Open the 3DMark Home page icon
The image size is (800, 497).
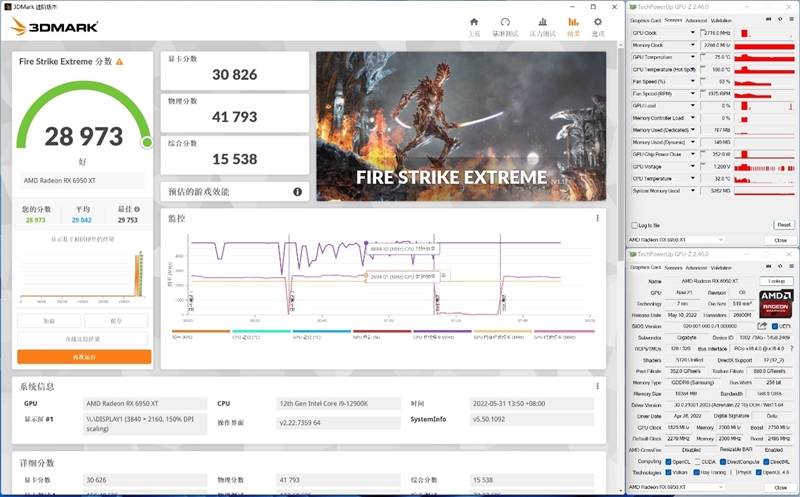click(x=474, y=22)
